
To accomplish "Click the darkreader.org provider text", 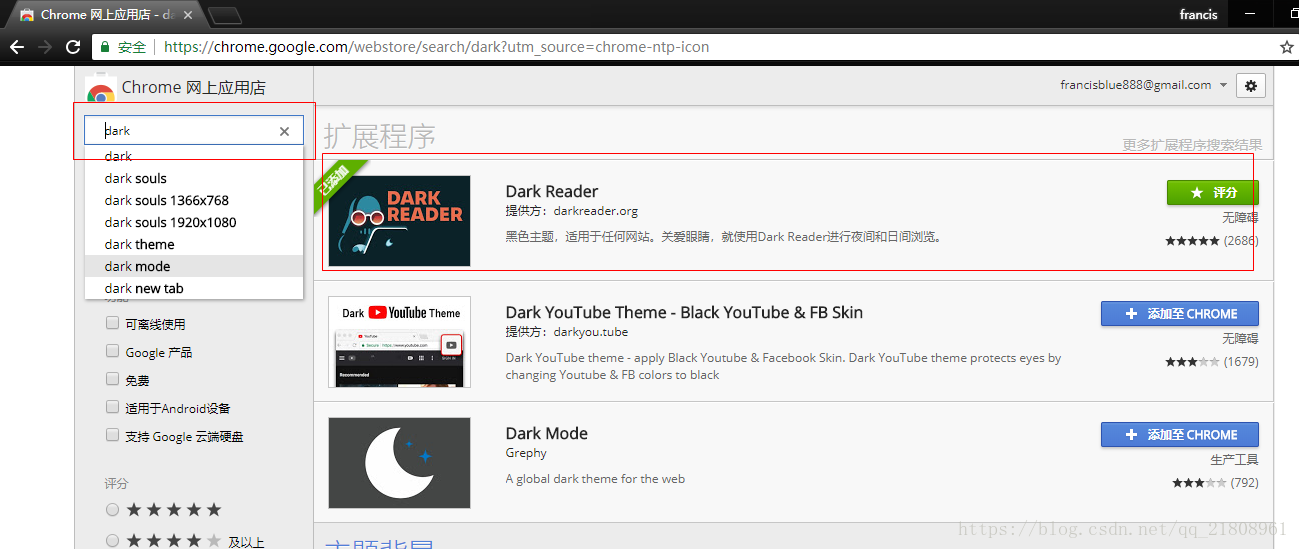I will (595, 211).
